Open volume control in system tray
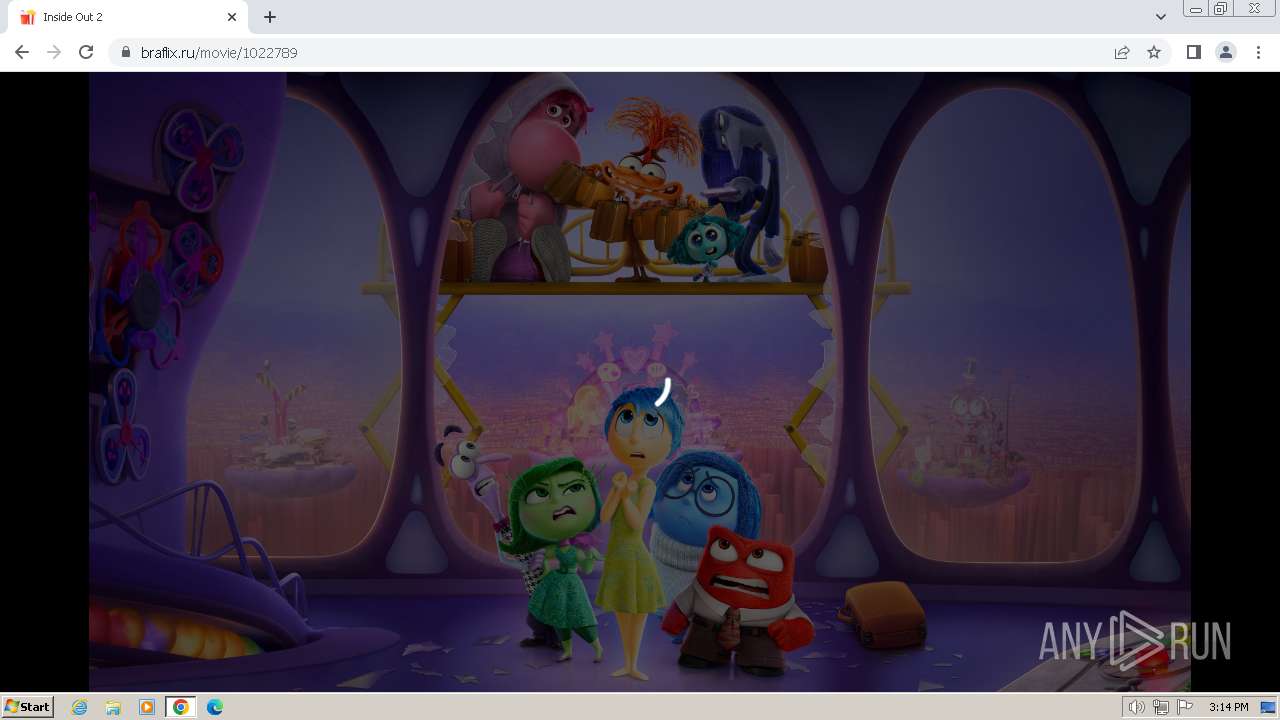 [x=1136, y=707]
